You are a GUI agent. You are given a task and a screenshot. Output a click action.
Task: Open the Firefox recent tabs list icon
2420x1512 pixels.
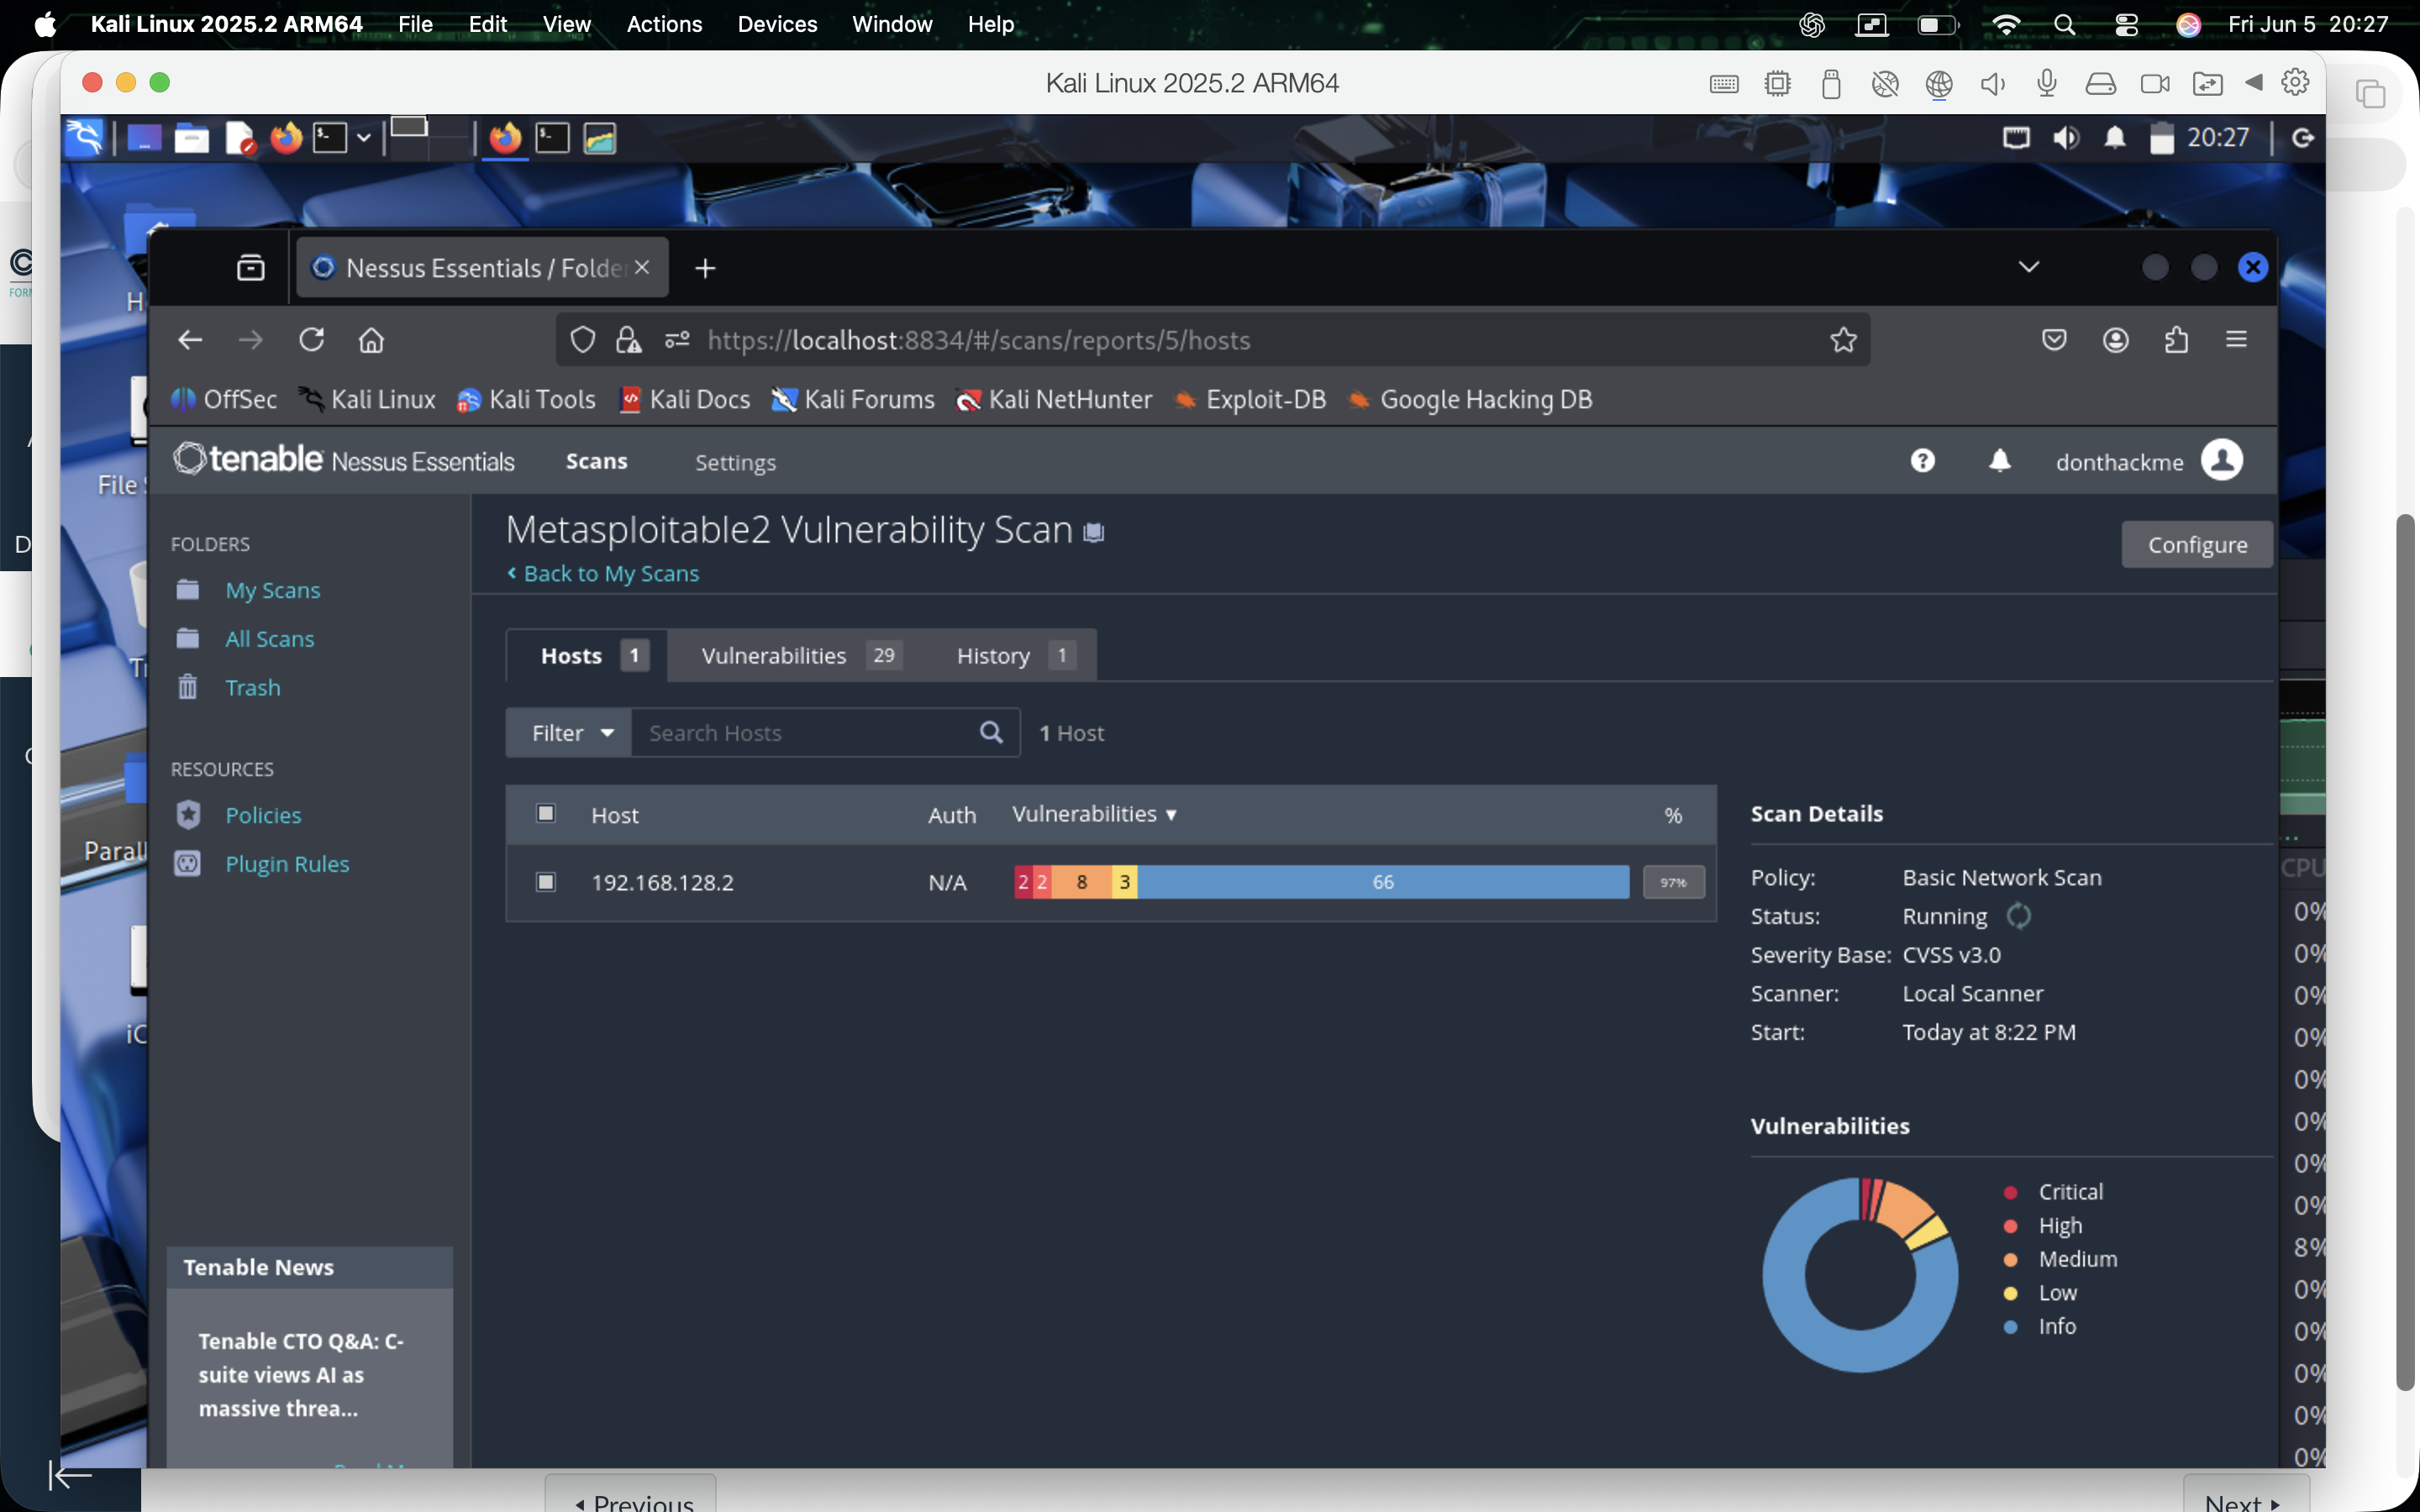tap(250, 268)
